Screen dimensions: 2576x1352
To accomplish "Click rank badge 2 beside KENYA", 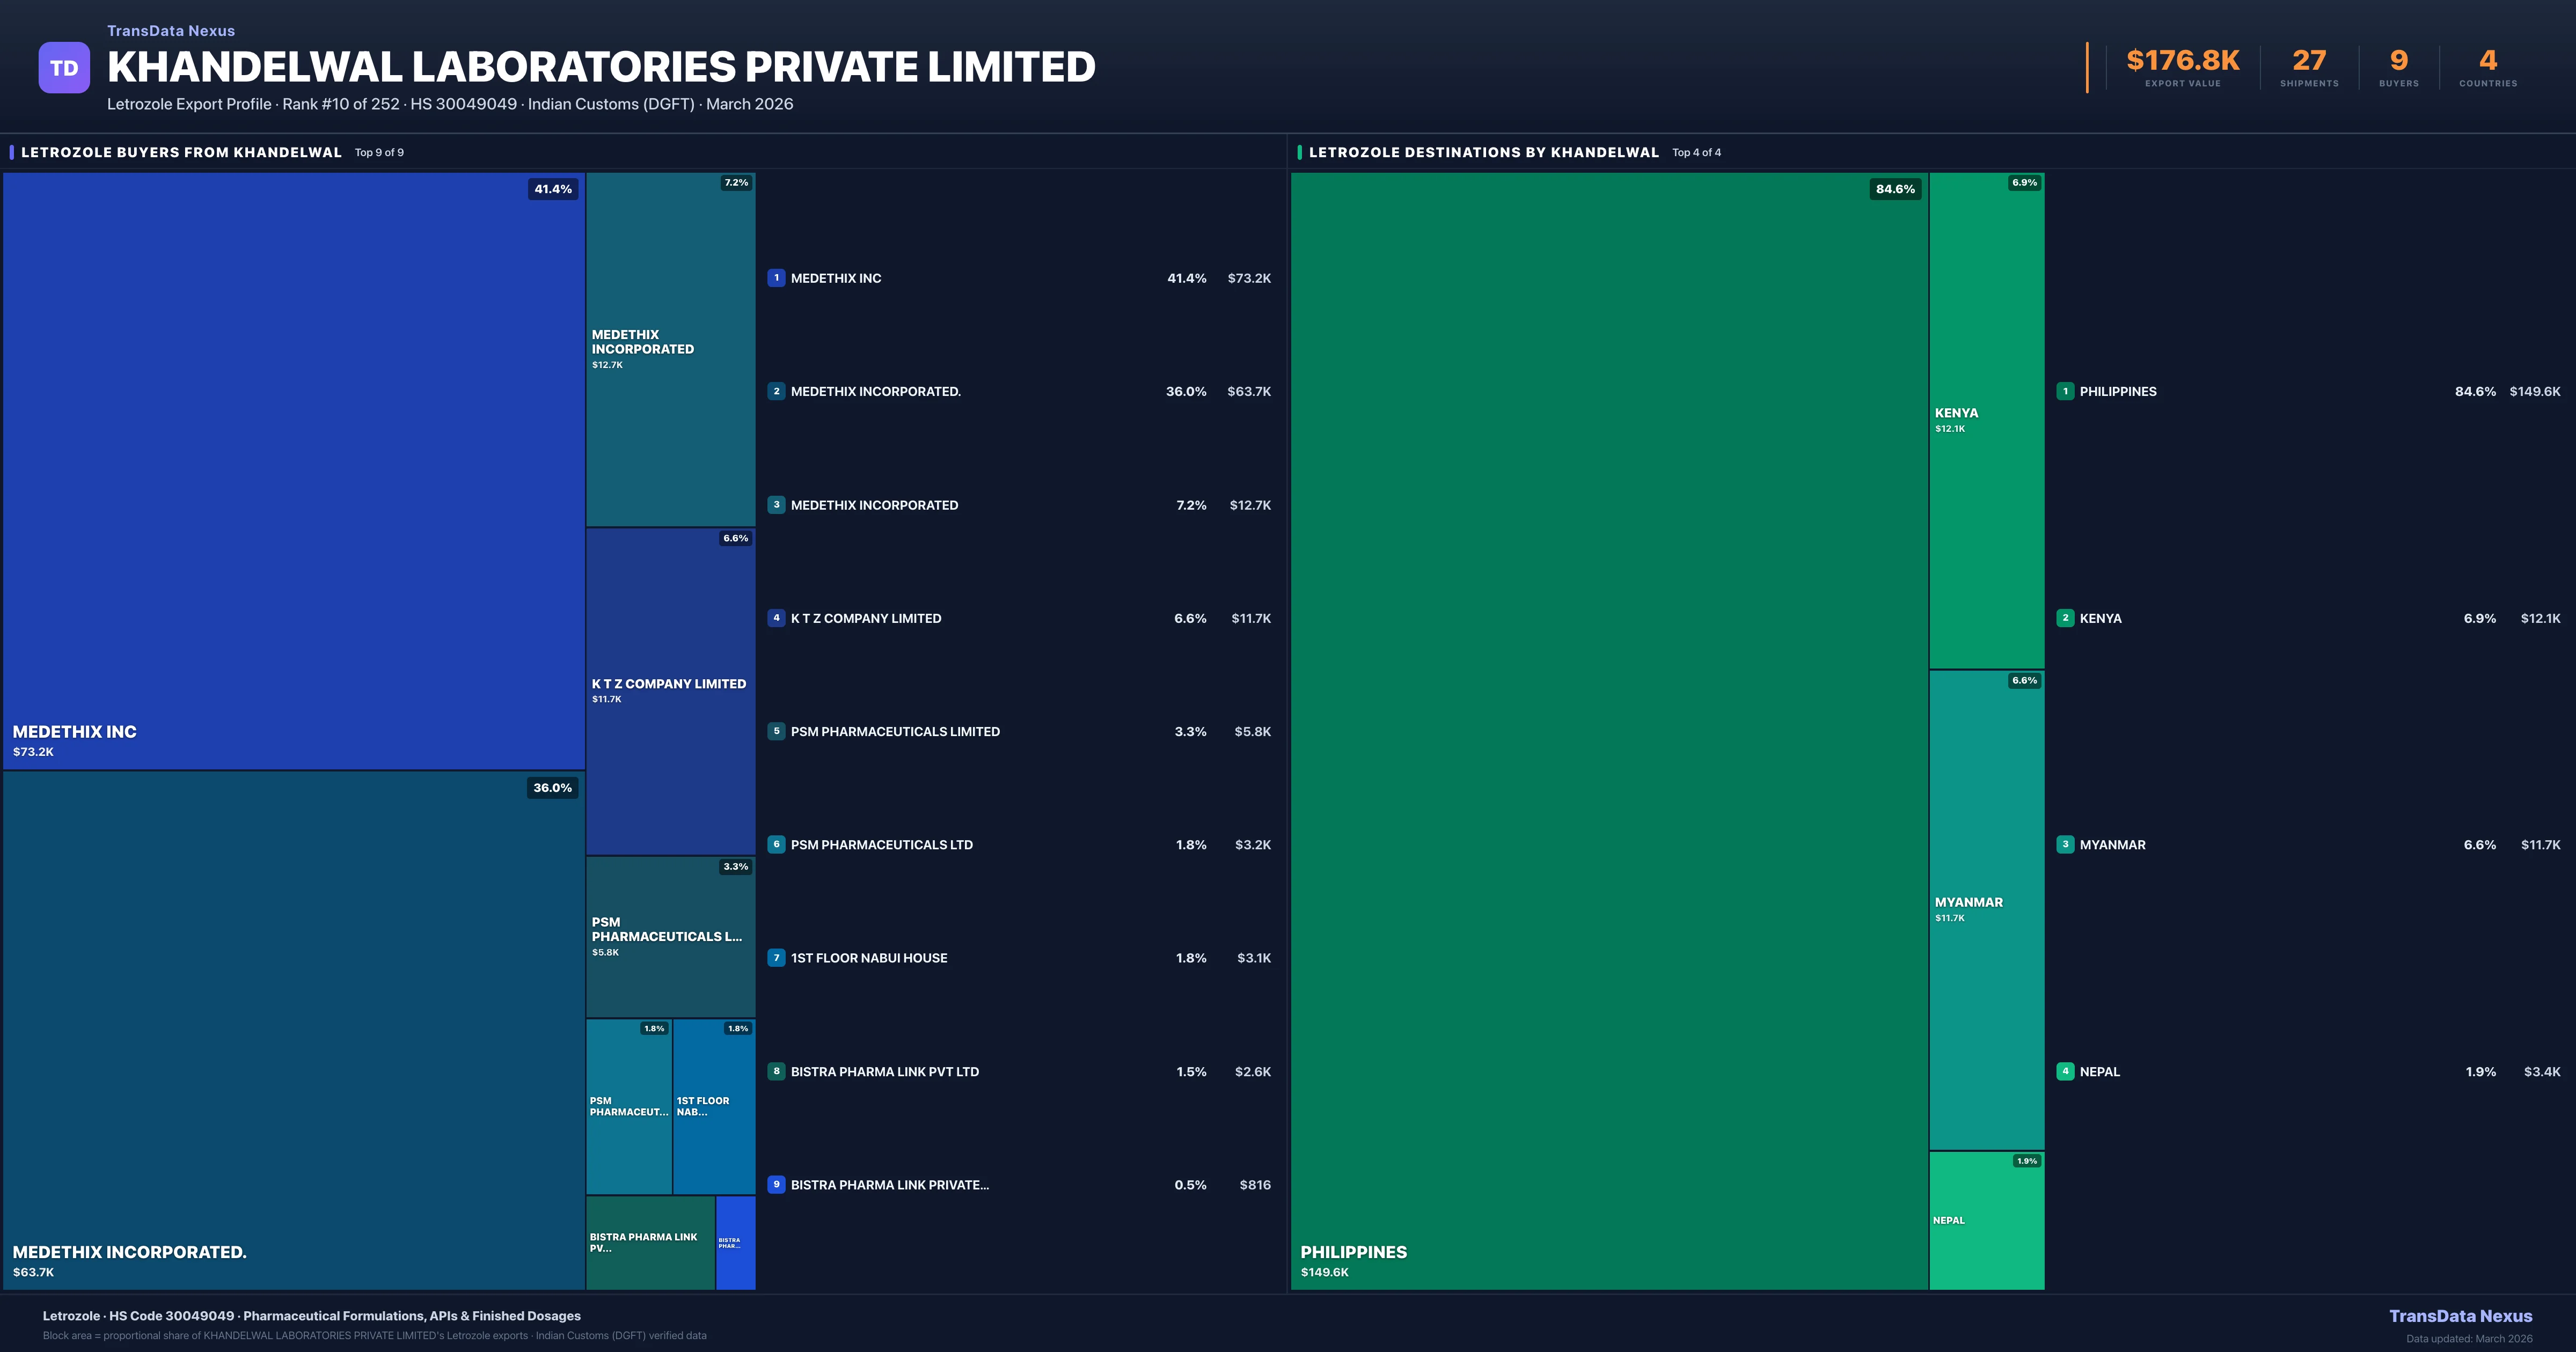I will coord(2065,618).
